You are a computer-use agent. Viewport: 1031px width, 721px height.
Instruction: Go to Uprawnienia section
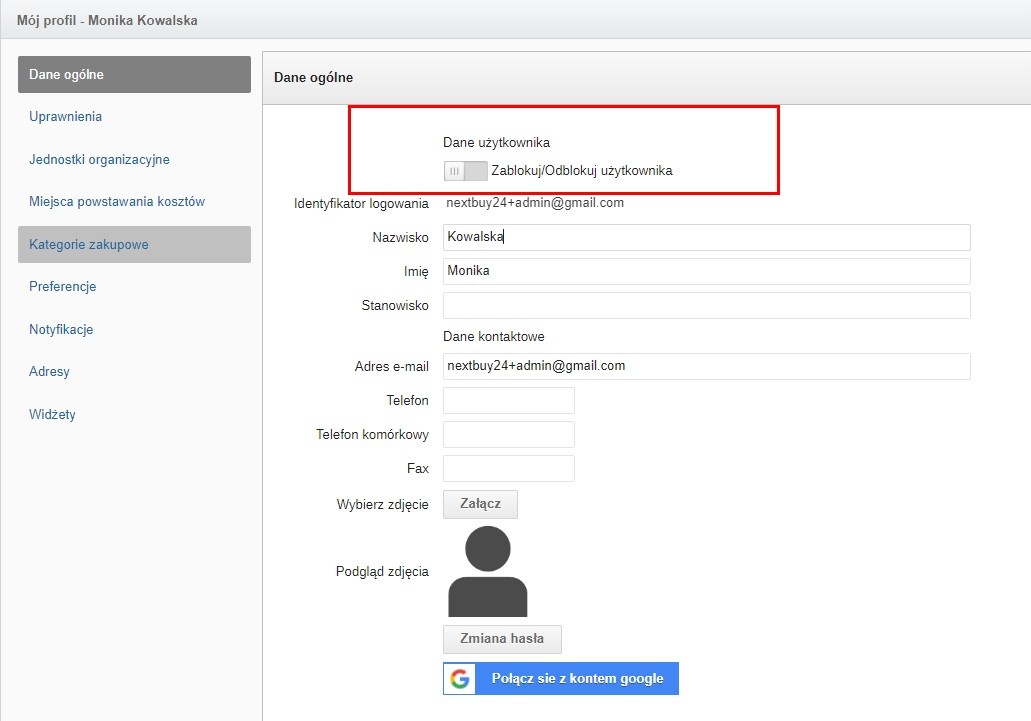point(66,117)
